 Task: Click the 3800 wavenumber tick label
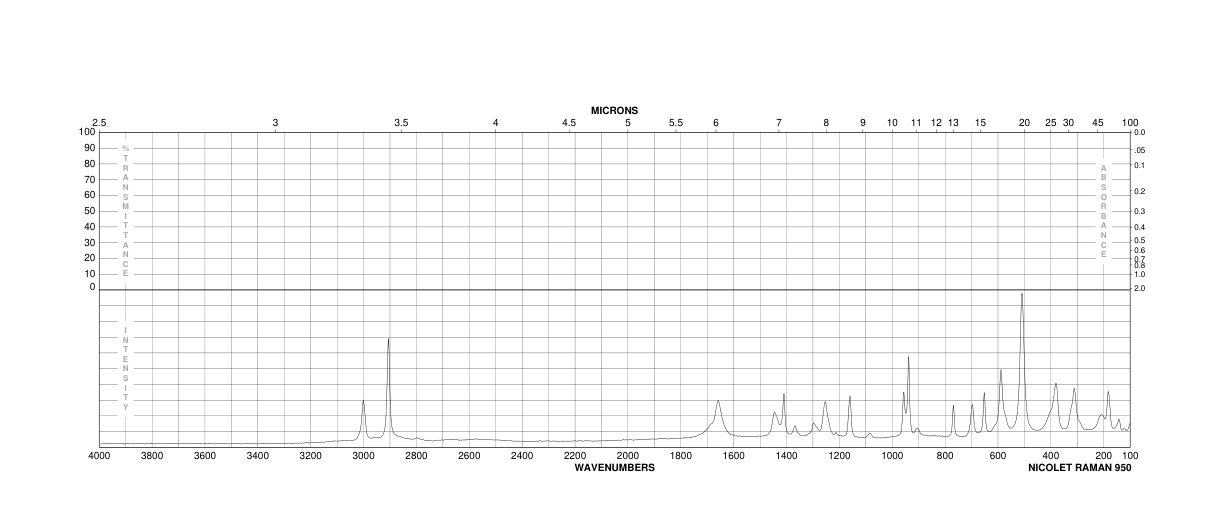pyautogui.click(x=152, y=456)
